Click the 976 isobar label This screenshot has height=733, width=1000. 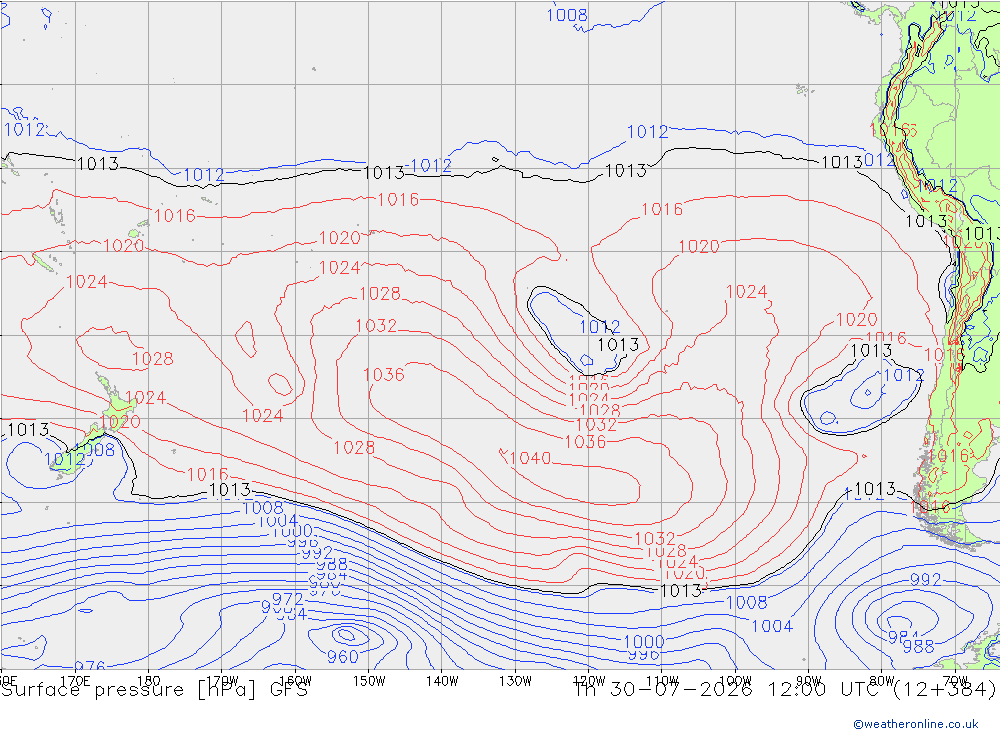(90, 666)
